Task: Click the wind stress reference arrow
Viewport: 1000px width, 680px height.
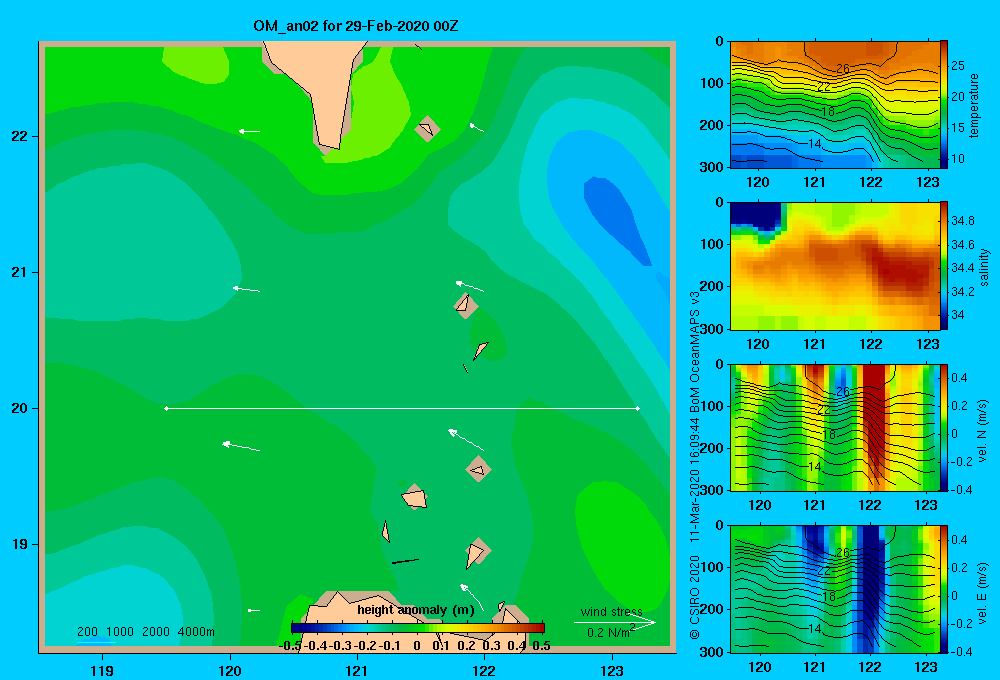Action: click(615, 622)
